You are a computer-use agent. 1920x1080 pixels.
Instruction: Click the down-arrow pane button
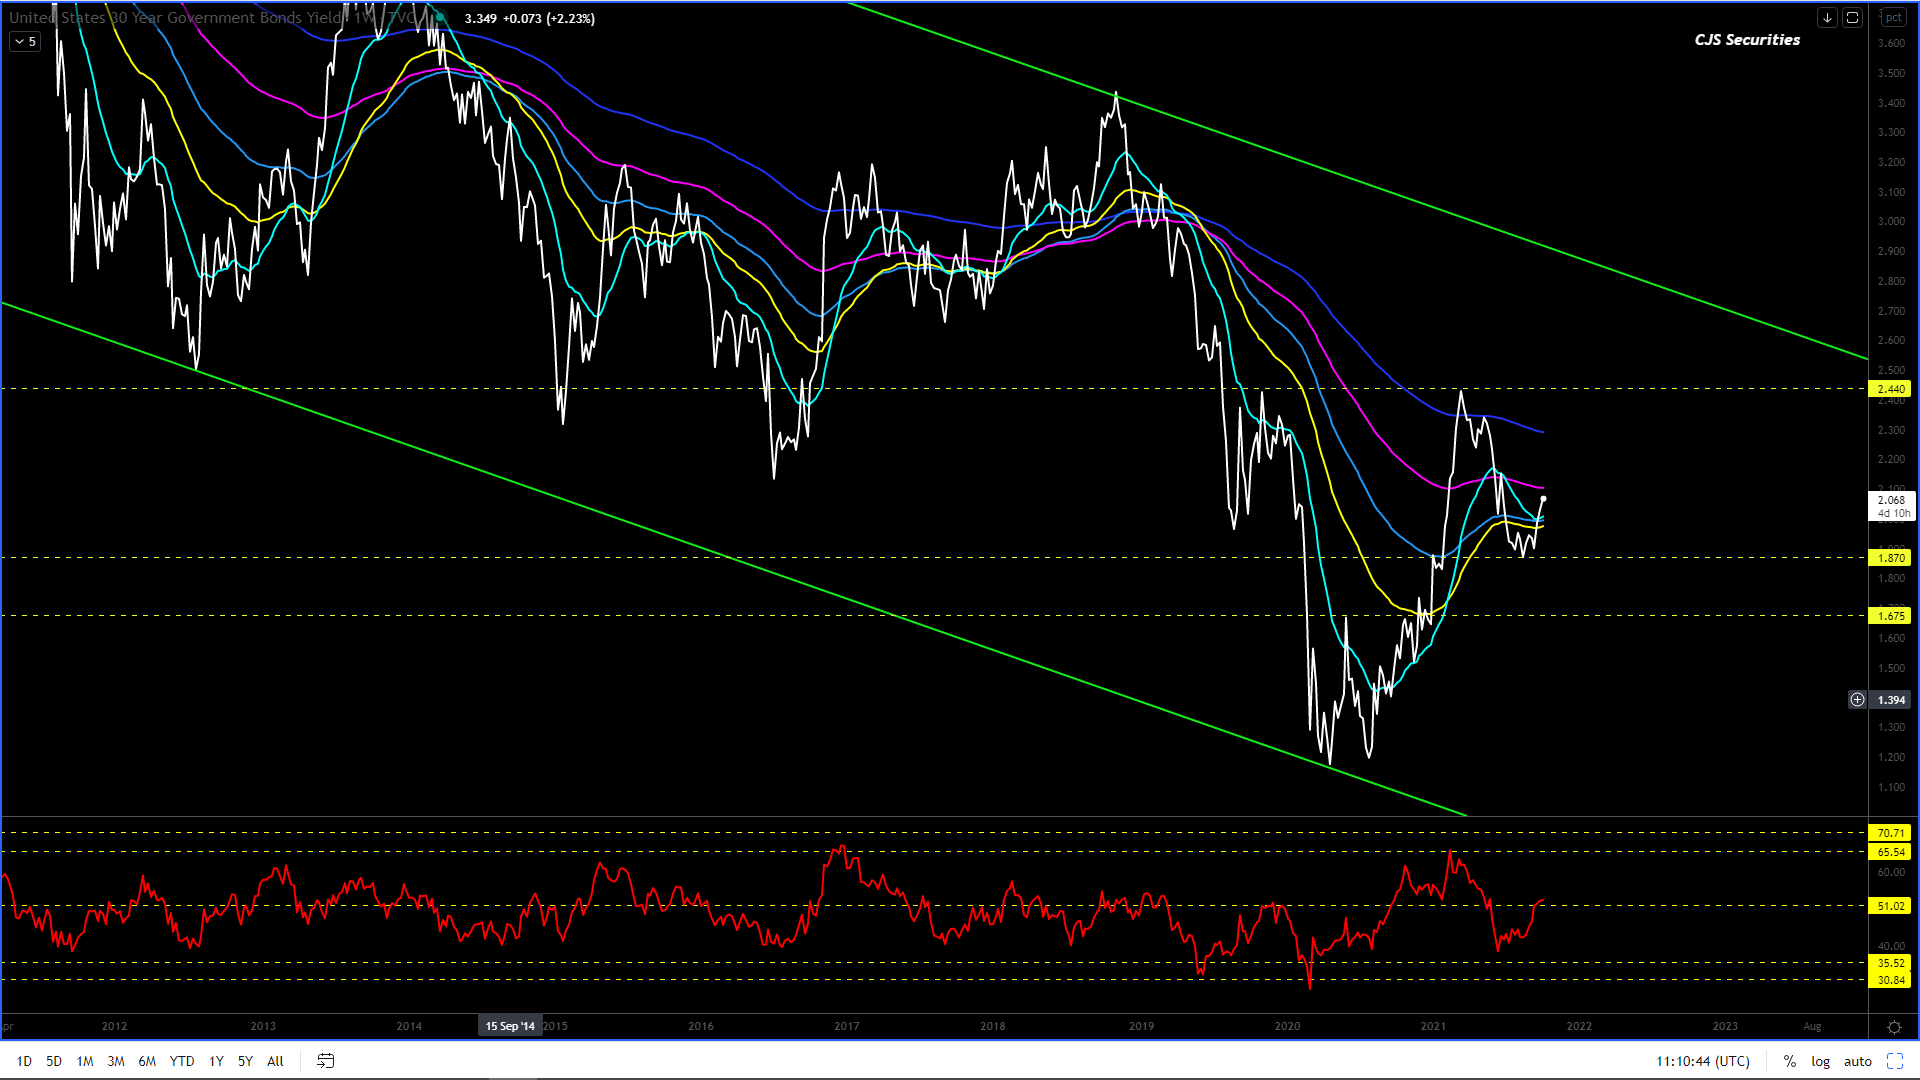pos(1827,18)
